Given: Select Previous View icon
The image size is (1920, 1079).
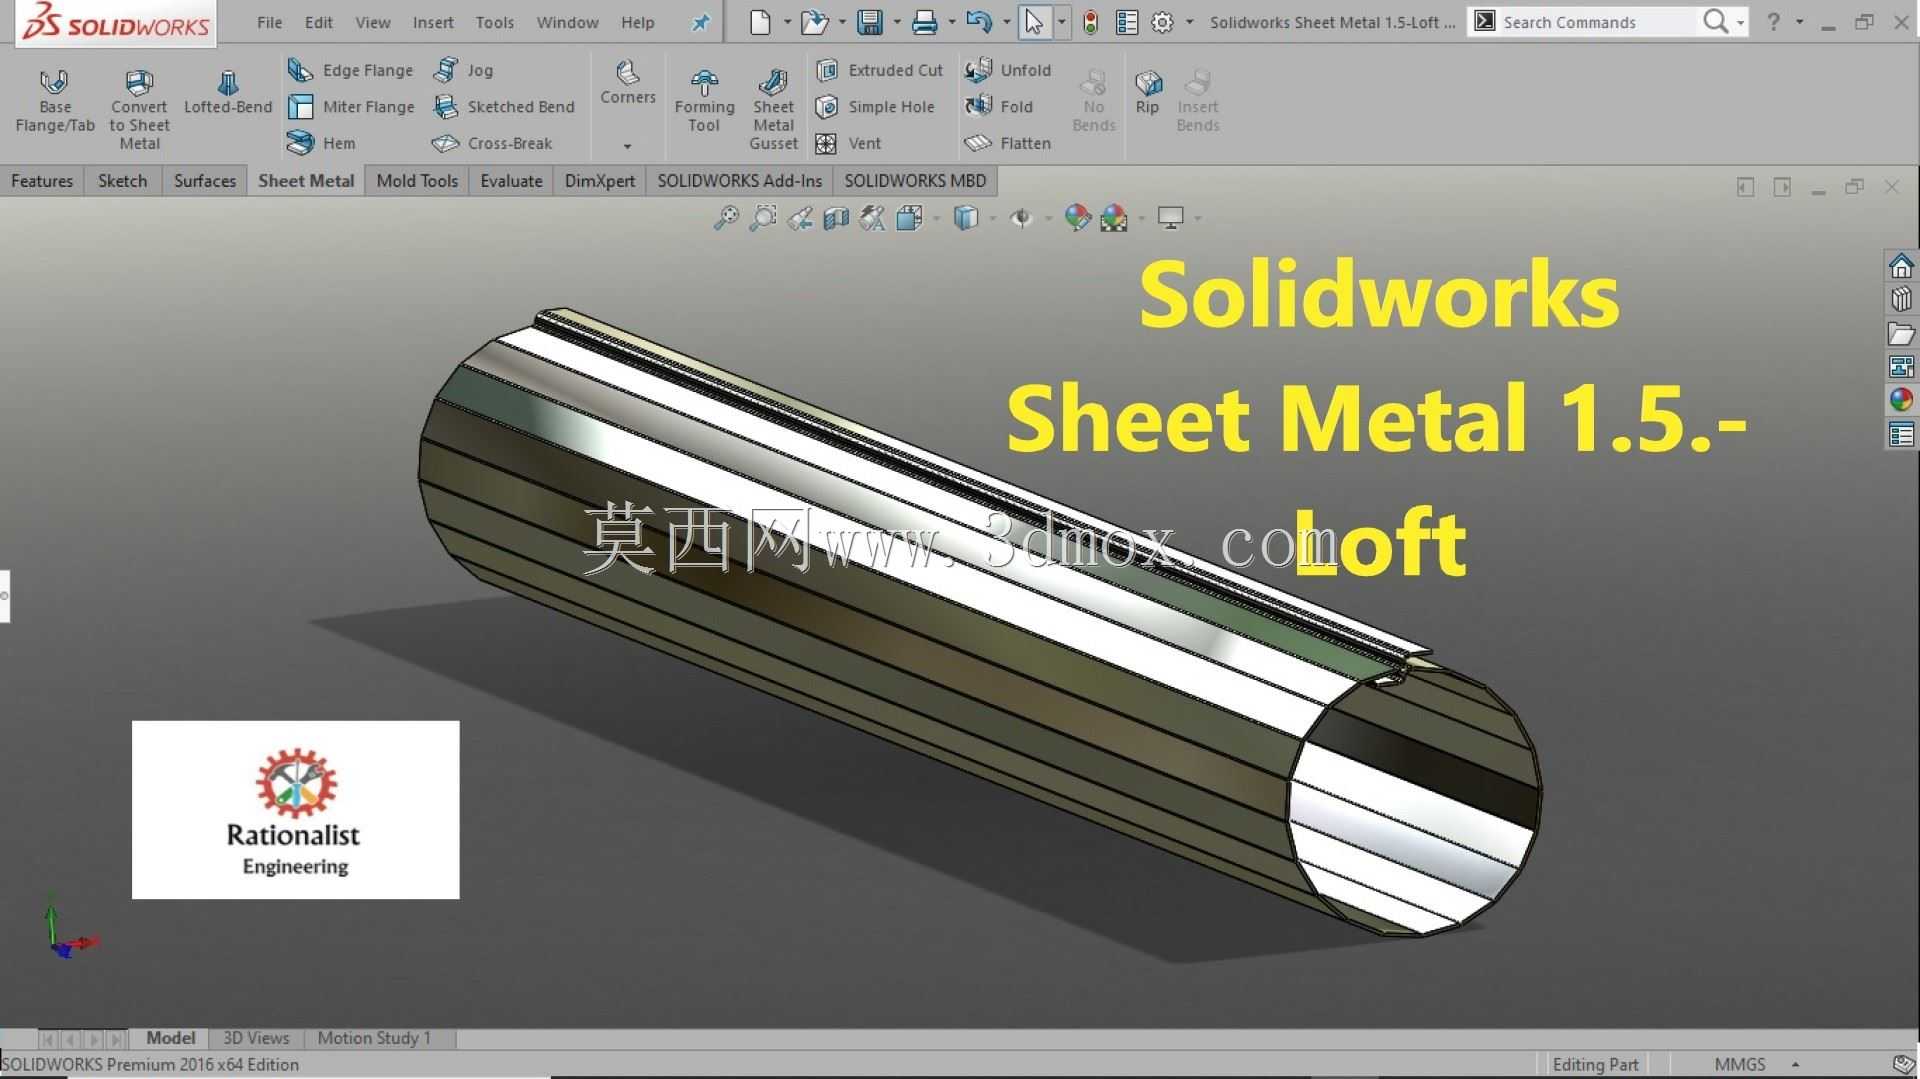Looking at the screenshot, I should click(x=800, y=217).
